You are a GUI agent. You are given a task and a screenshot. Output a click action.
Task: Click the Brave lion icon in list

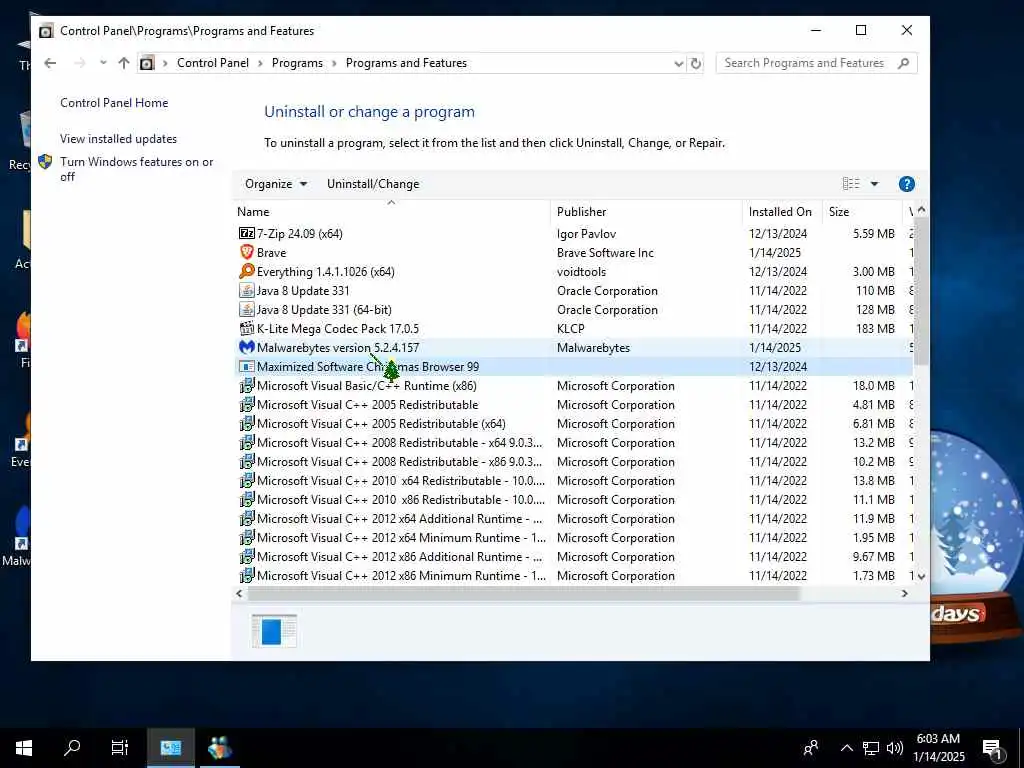point(246,253)
